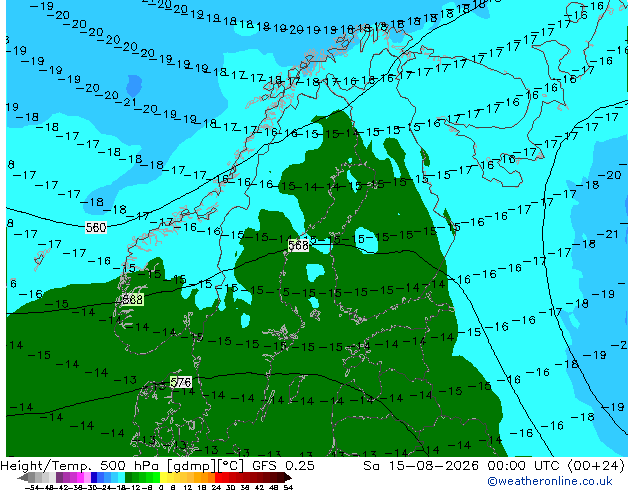Screen dimensions: 634x490
Task: Click the '-54' label at color scale start
Action: click(31, 487)
